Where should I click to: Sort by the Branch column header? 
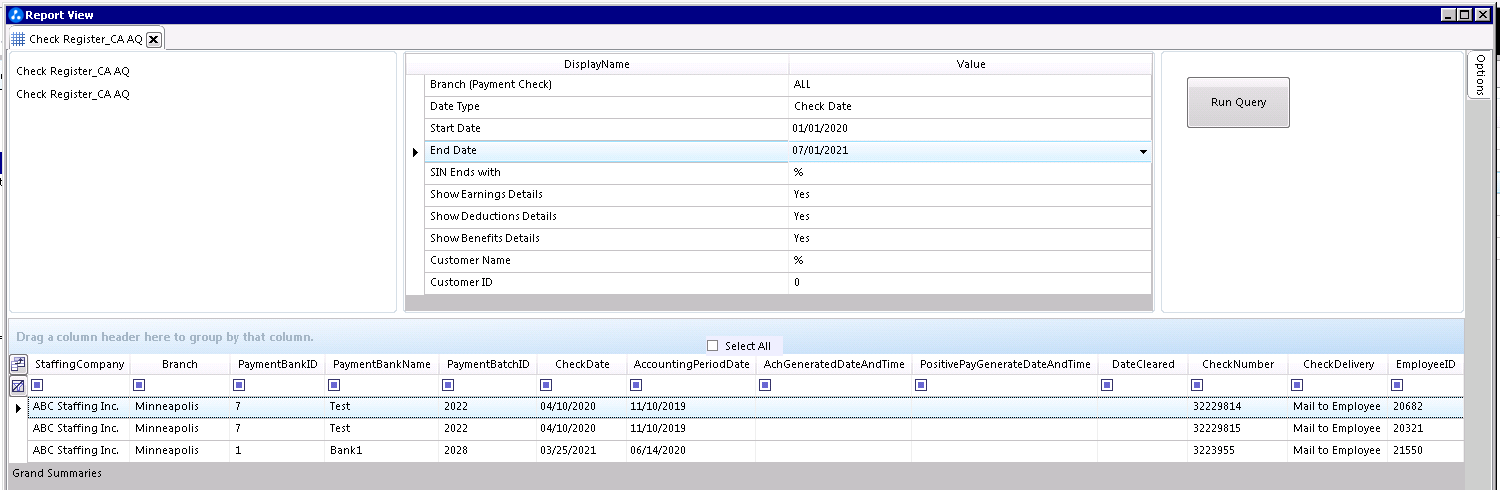click(x=180, y=364)
